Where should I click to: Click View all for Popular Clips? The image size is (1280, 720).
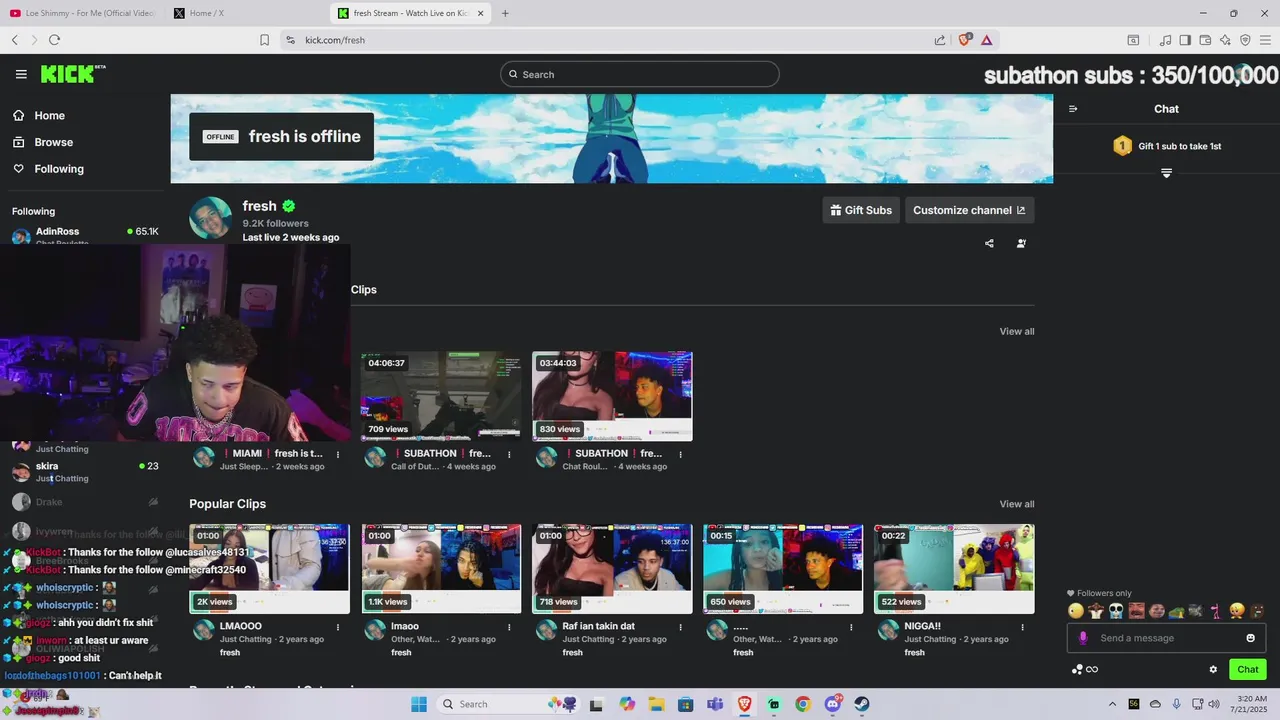(1017, 504)
